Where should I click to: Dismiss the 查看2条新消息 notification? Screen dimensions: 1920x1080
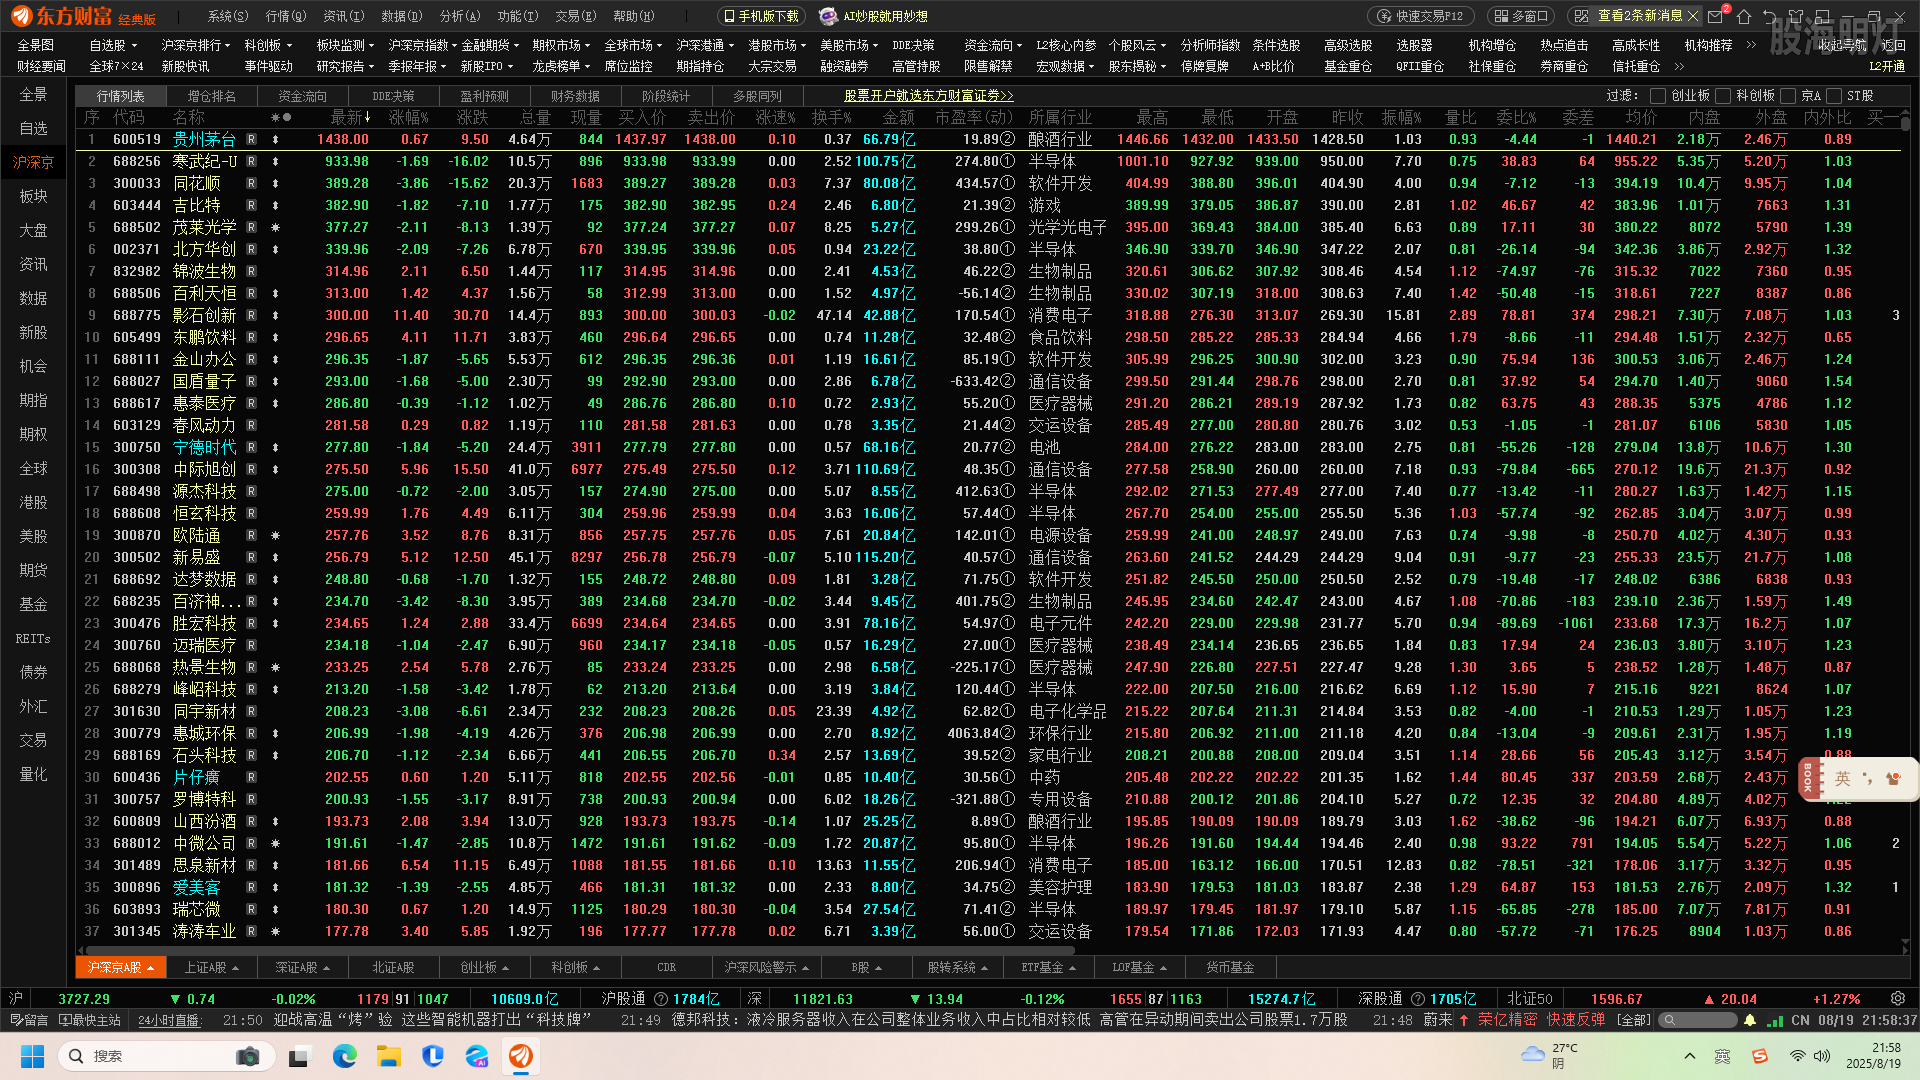[1693, 16]
